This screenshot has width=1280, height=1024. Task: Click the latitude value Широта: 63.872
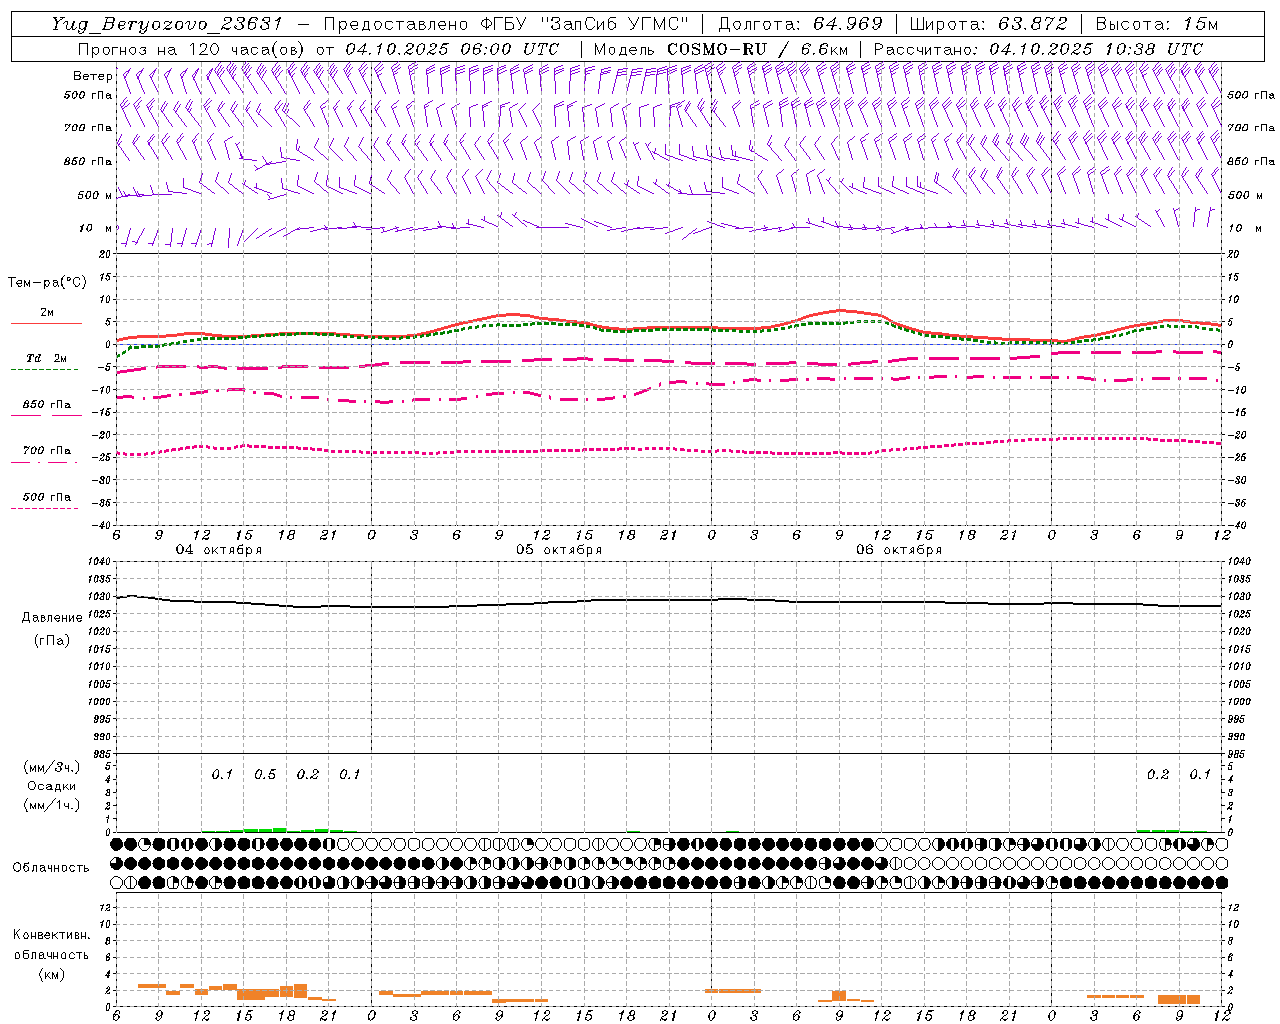pos(988,24)
